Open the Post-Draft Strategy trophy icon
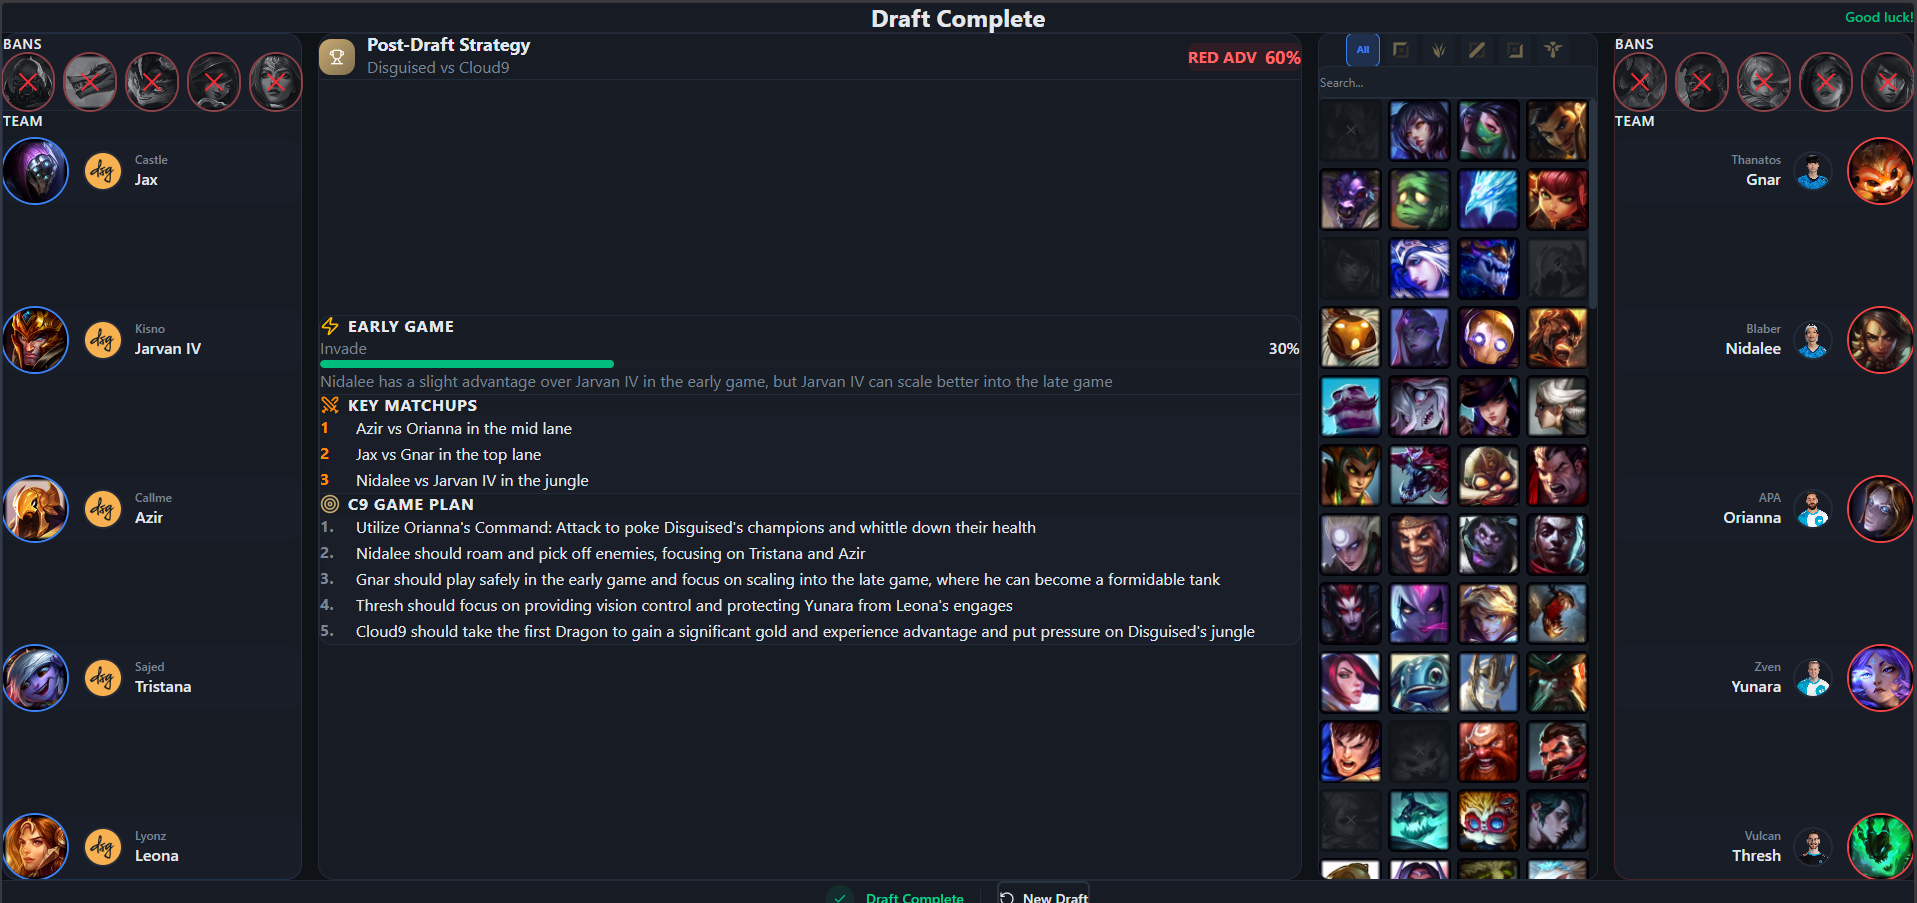The image size is (1917, 903). [337, 57]
